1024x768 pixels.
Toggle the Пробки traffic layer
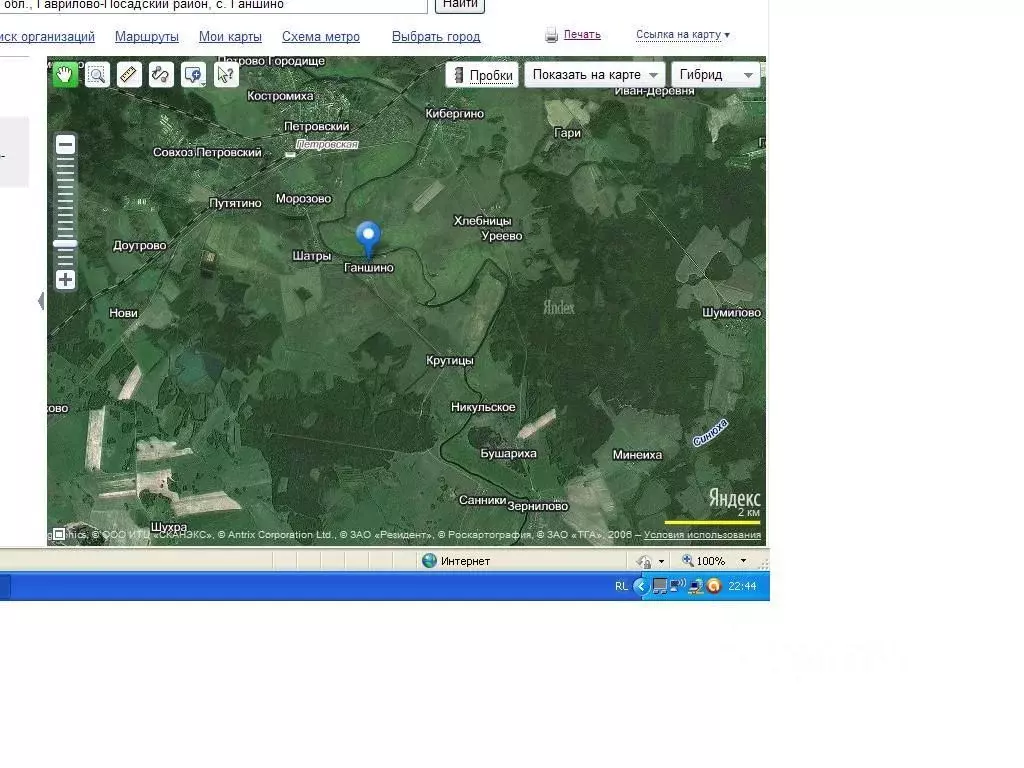[482, 75]
